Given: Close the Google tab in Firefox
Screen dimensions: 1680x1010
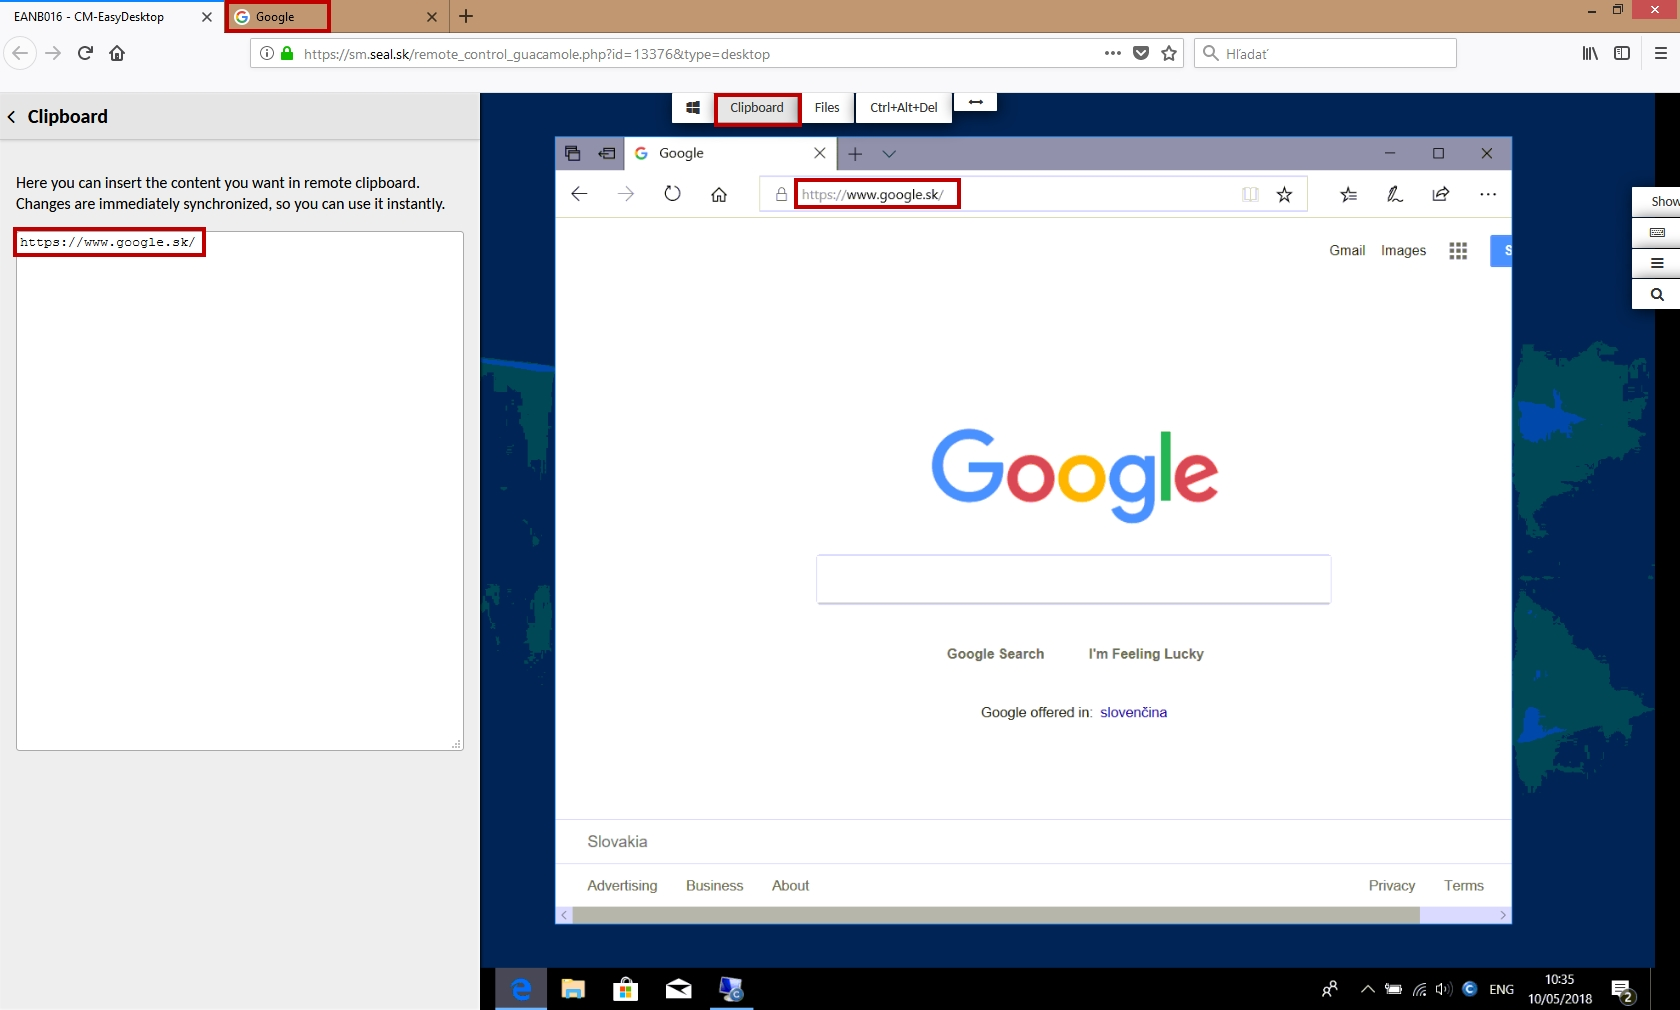Looking at the screenshot, I should click(x=432, y=17).
